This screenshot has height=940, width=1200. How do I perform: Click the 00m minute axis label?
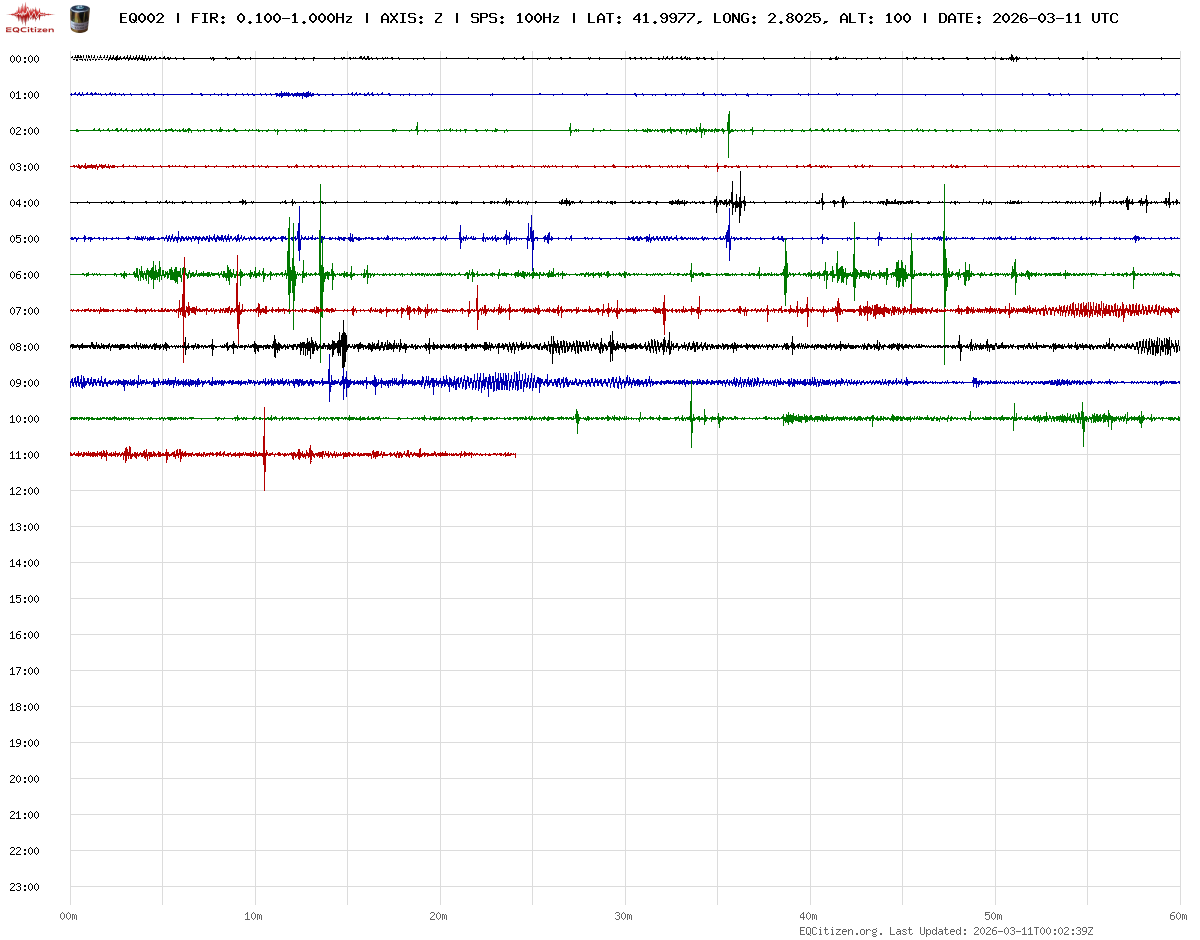(69, 916)
